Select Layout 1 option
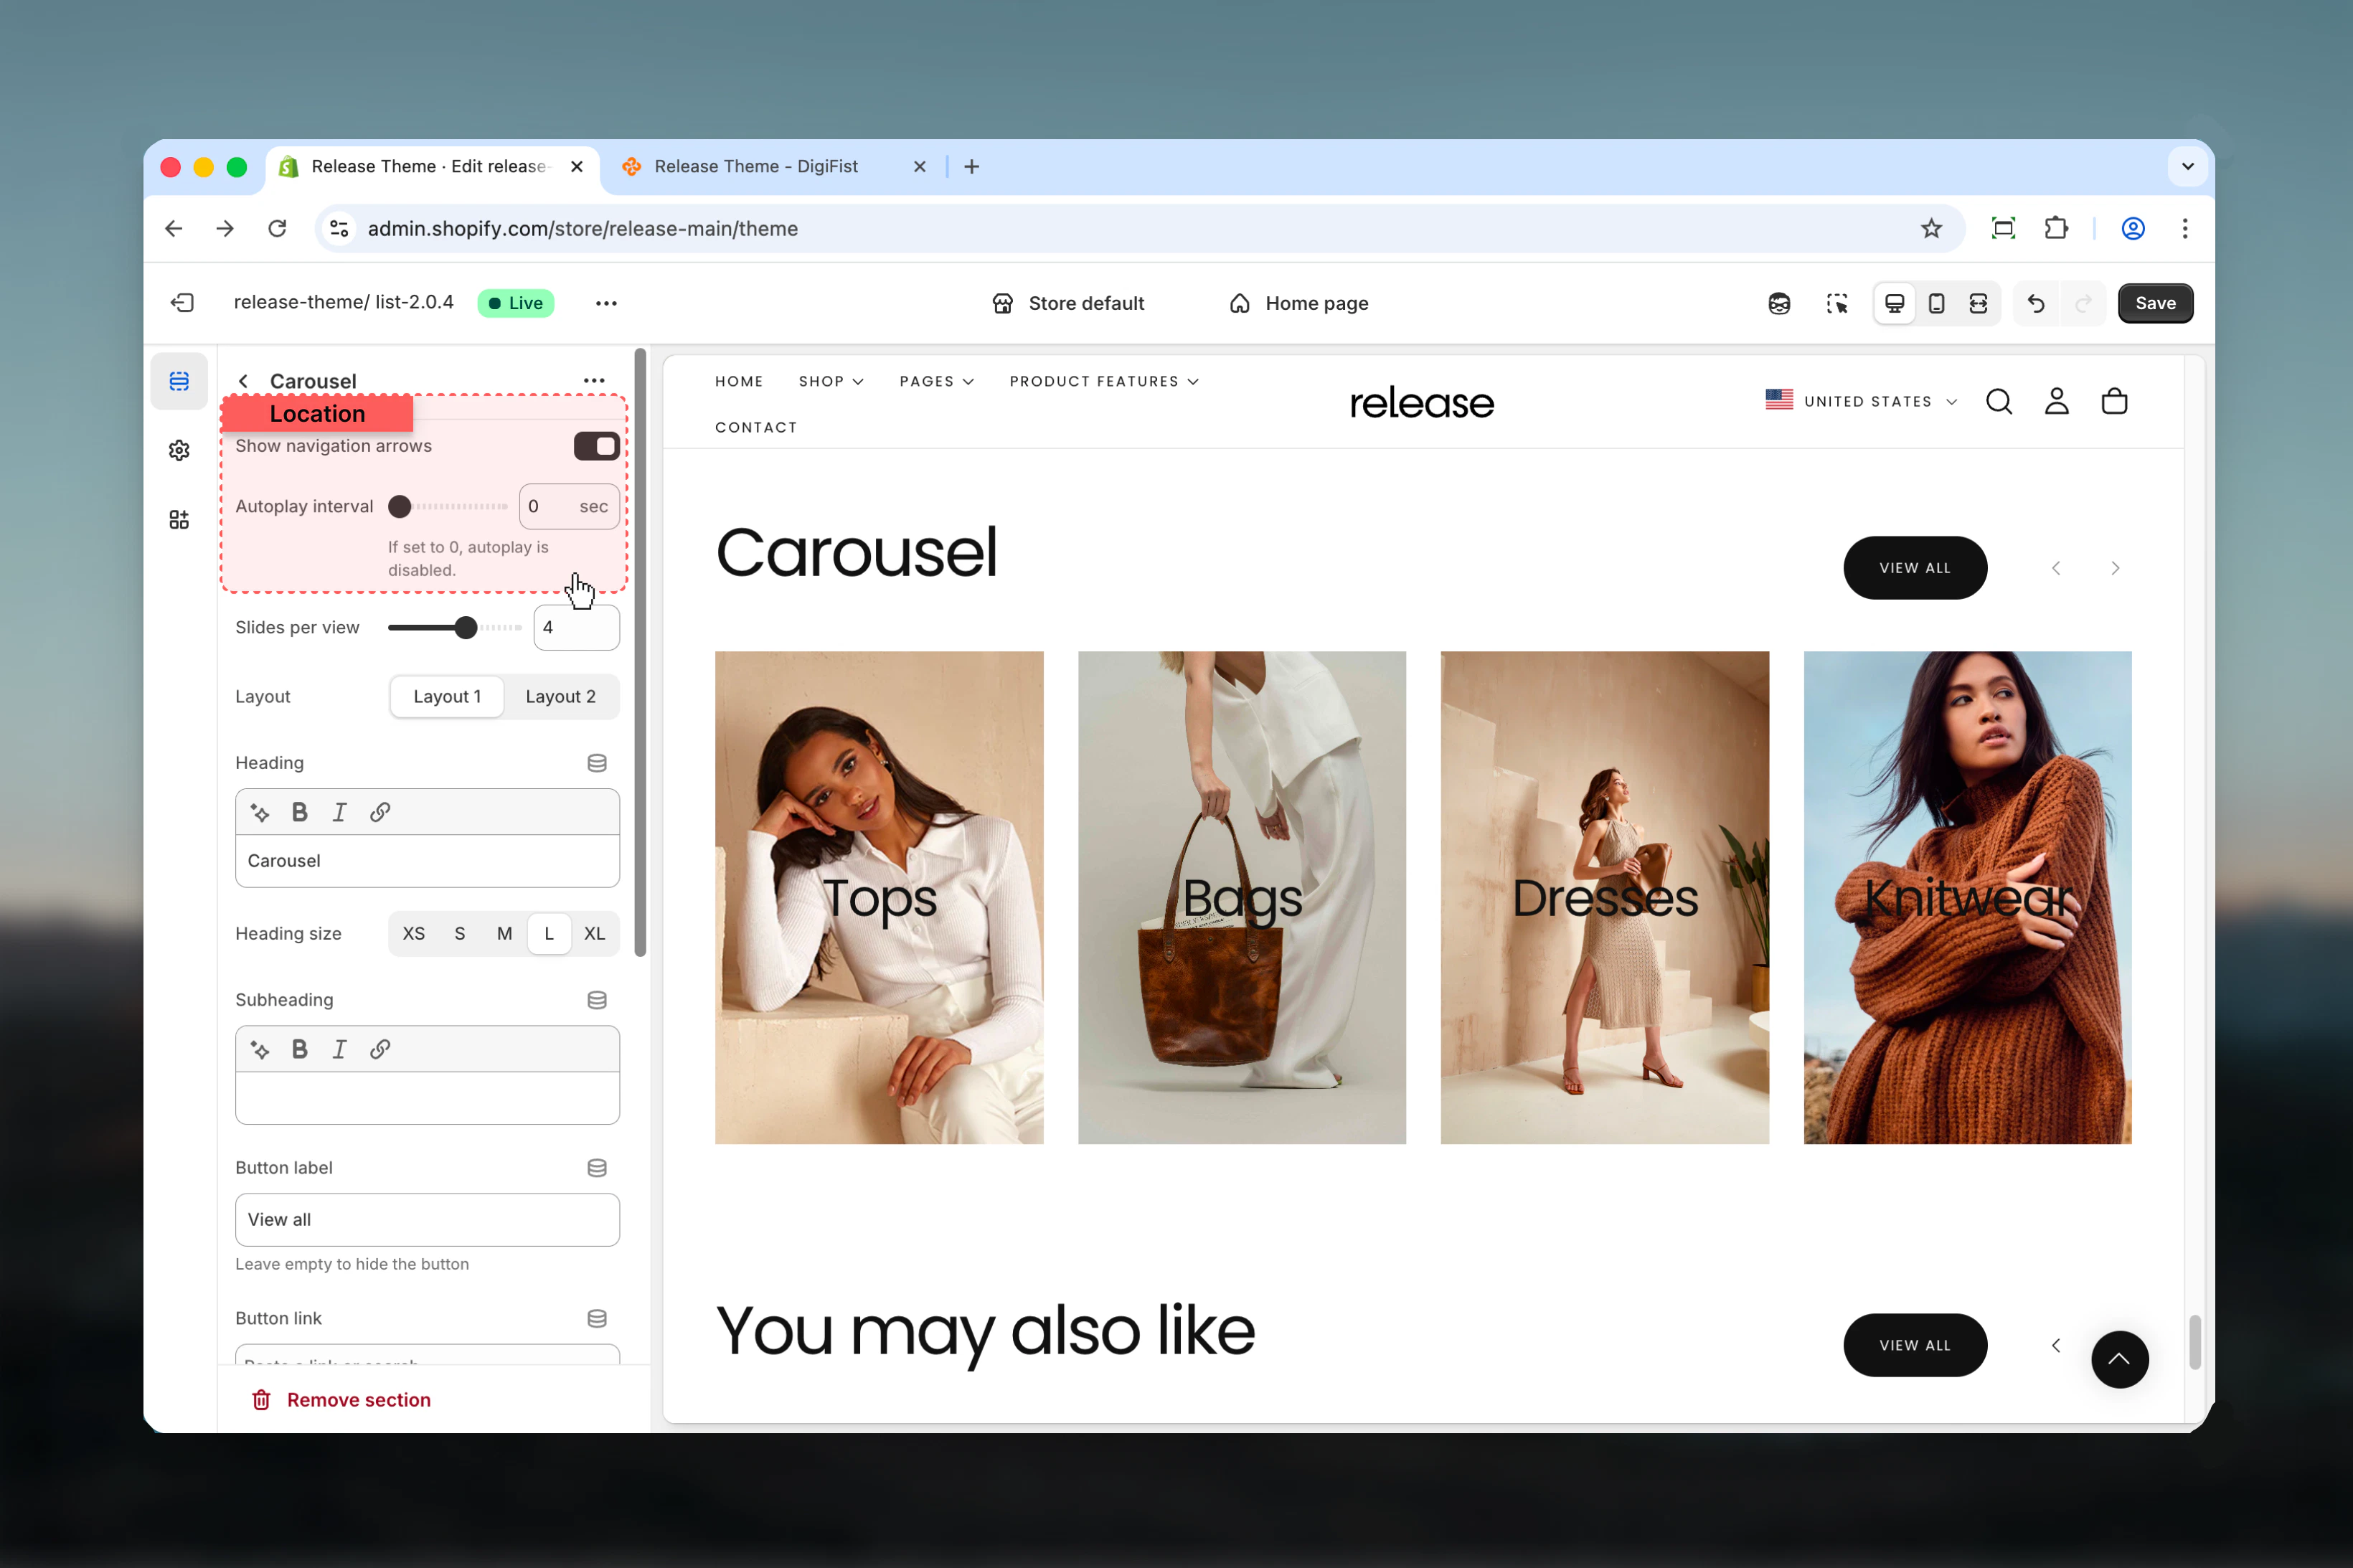 point(447,697)
